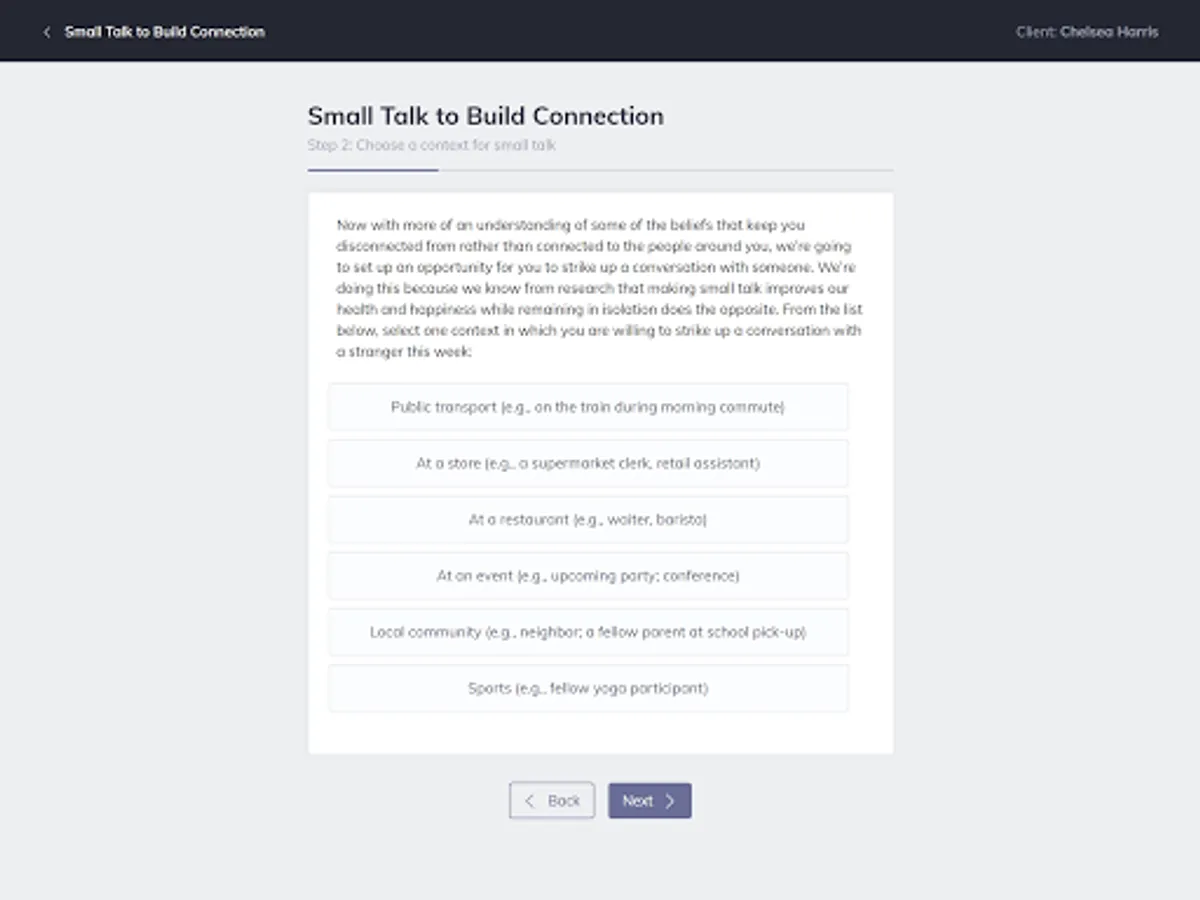This screenshot has height=900, width=1200.
Task: Click the right chevron inside the Next button
Action: (670, 801)
